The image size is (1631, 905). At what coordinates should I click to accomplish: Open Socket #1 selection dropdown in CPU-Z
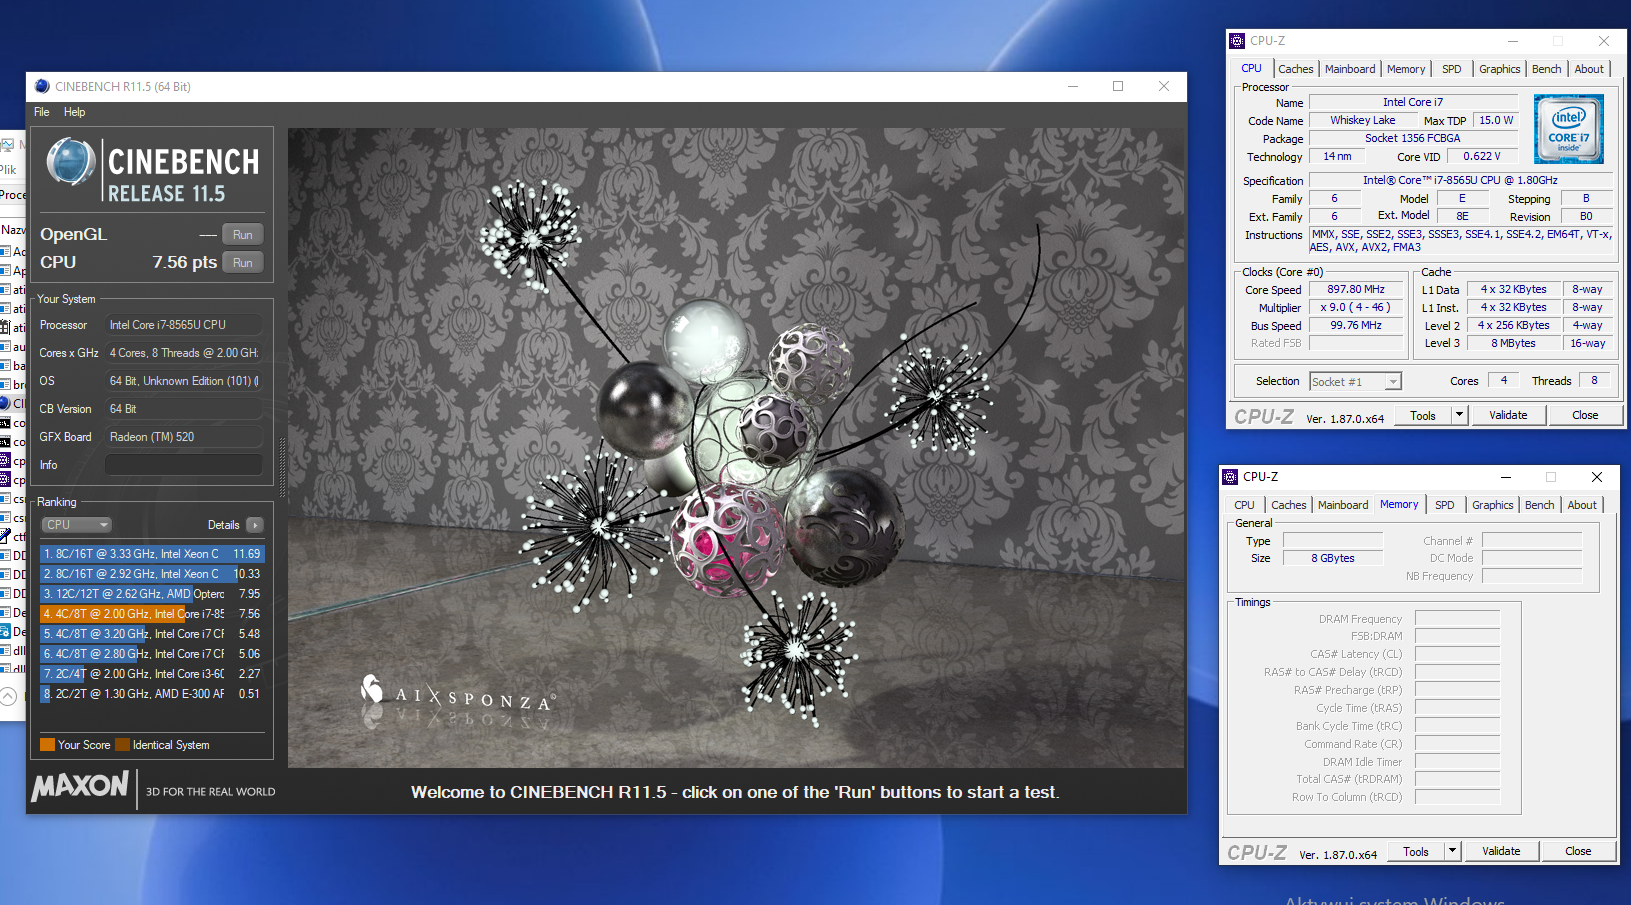(x=1355, y=382)
